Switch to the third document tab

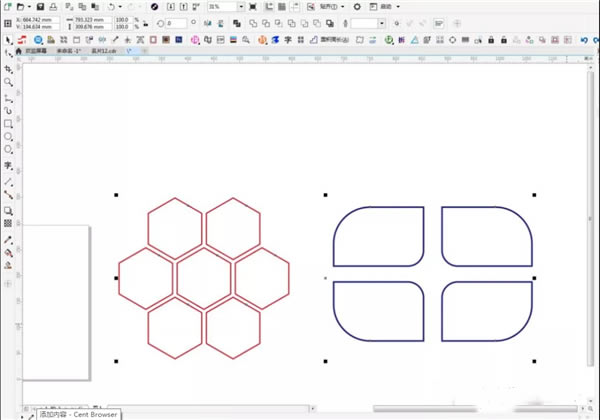103,51
